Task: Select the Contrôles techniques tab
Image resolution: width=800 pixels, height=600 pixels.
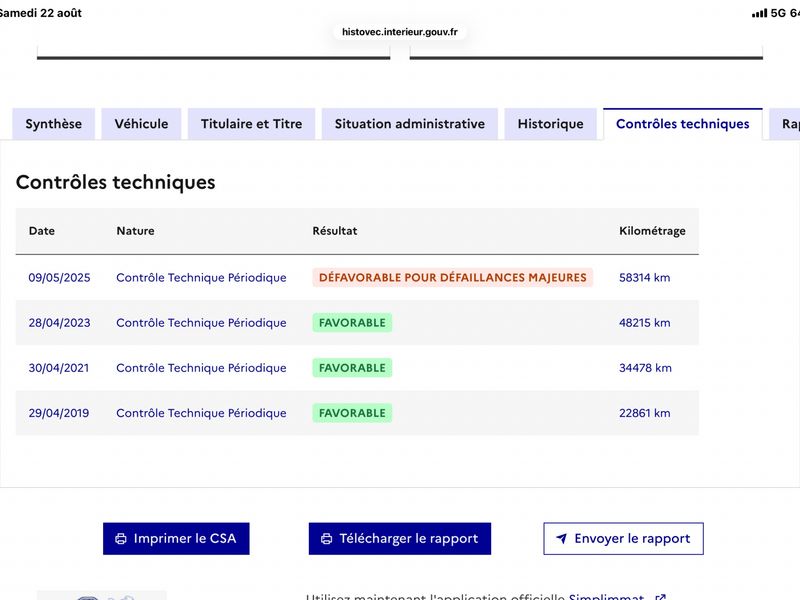Action: [x=683, y=124]
